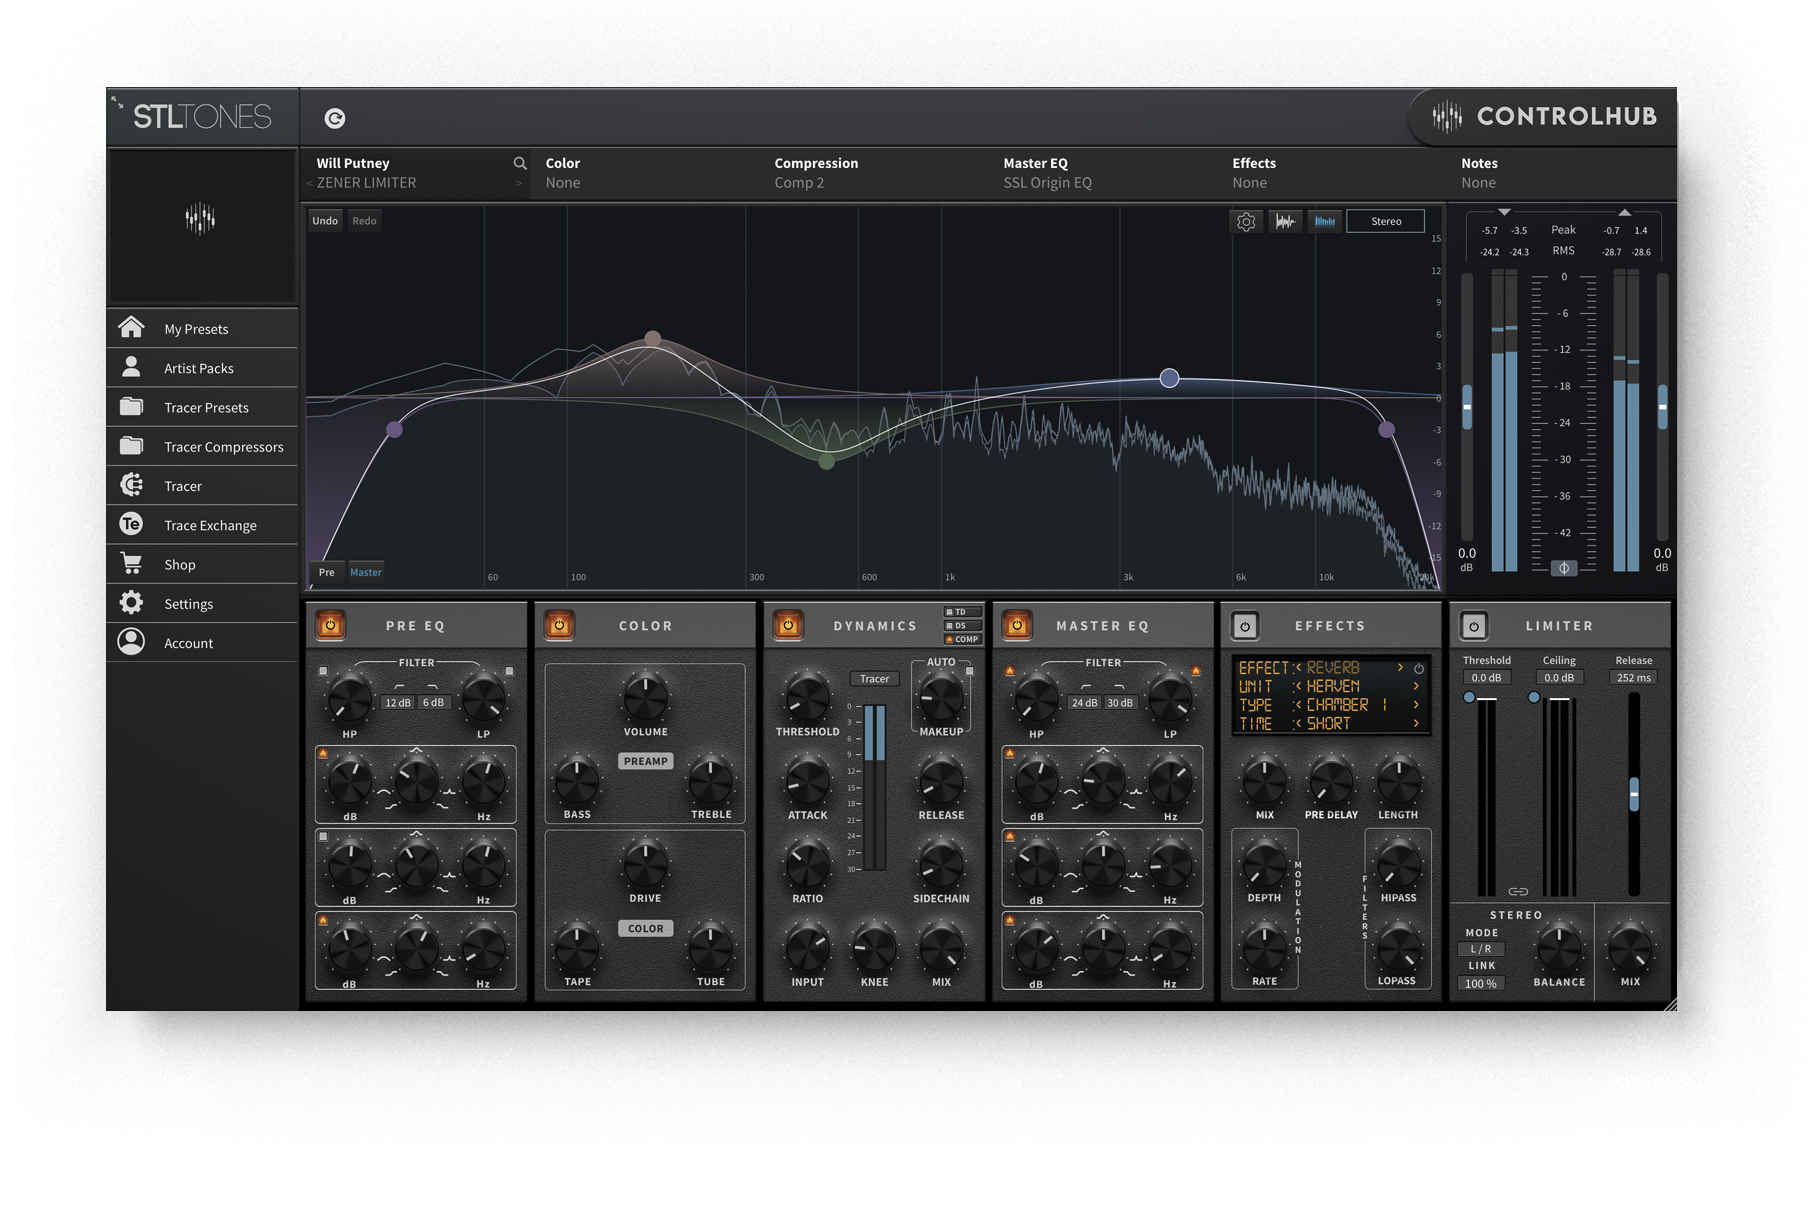Open Artist Packs person icon
The height and width of the screenshot is (1226, 1808).
131,367
